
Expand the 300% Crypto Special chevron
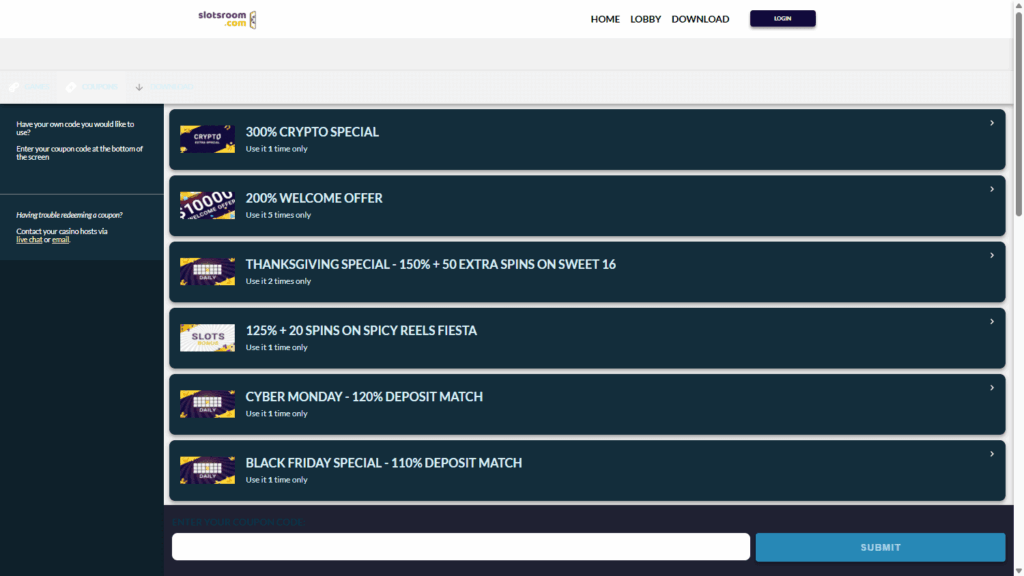991,123
